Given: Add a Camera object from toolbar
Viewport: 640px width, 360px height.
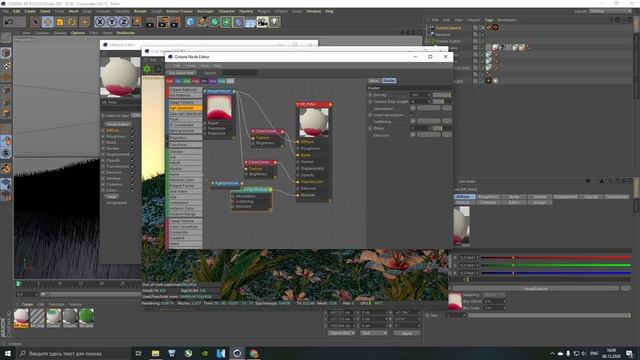Looking at the screenshot, I should coord(262,22).
